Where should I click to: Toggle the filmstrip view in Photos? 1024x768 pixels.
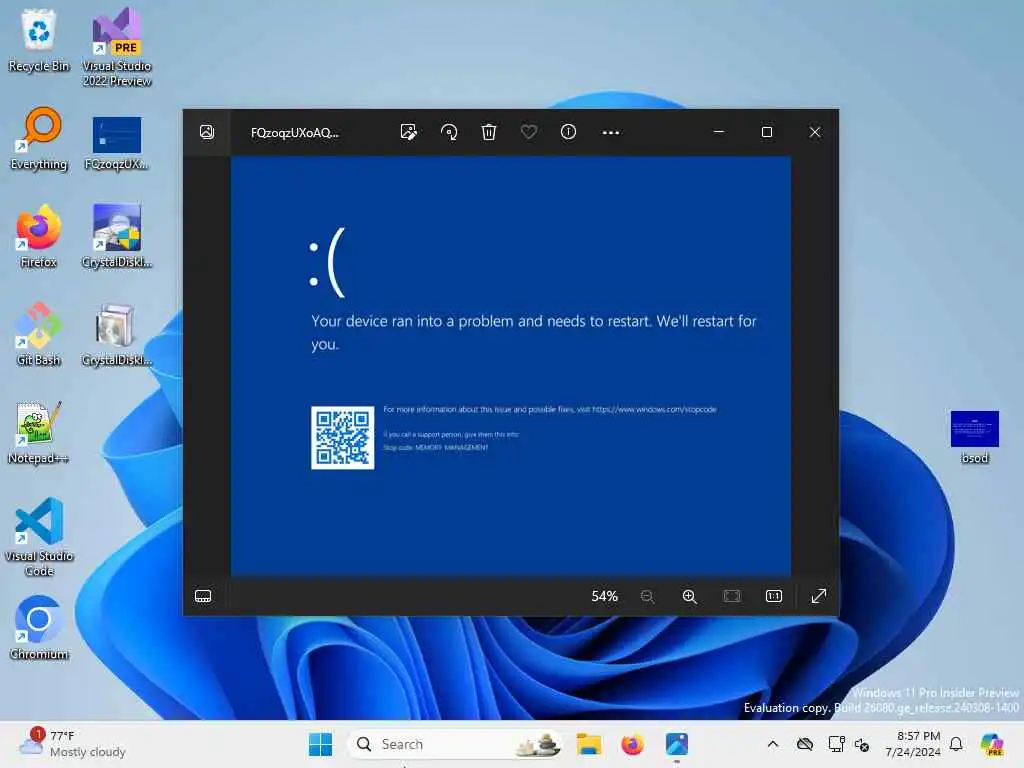pos(203,596)
